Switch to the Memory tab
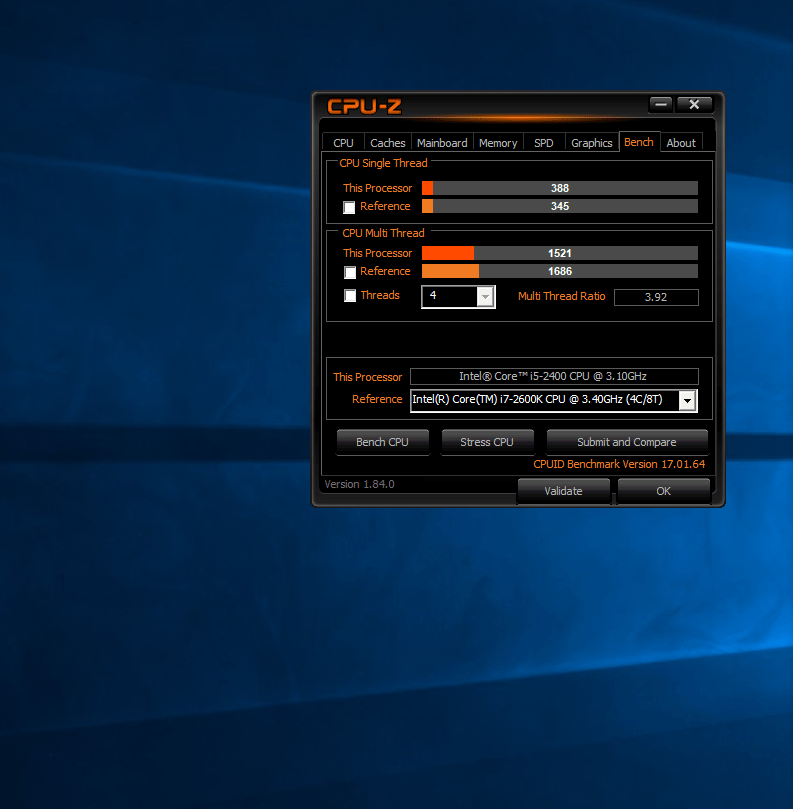Viewport: 793px width, 809px height. click(x=498, y=143)
